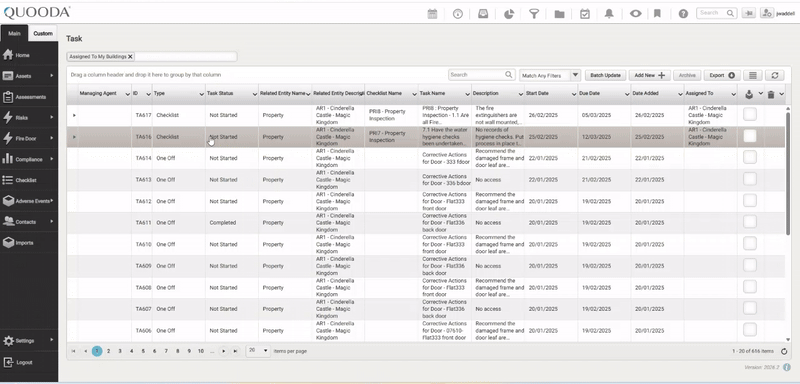800x384 pixels.
Task: Open the folder icon in top toolbar
Action: pyautogui.click(x=559, y=14)
